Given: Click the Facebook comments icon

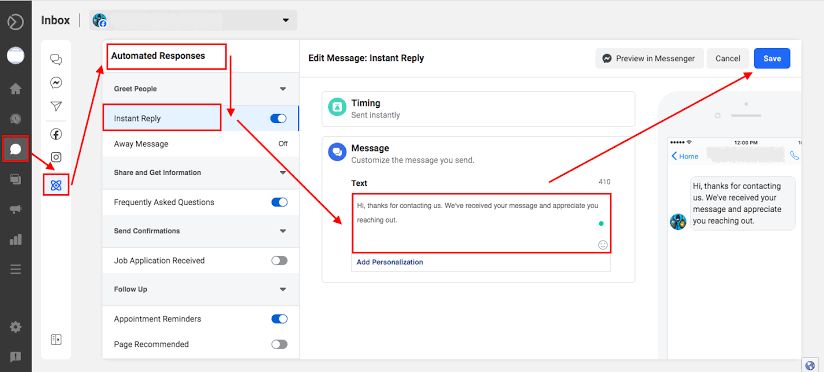Looking at the screenshot, I should coord(56,134).
